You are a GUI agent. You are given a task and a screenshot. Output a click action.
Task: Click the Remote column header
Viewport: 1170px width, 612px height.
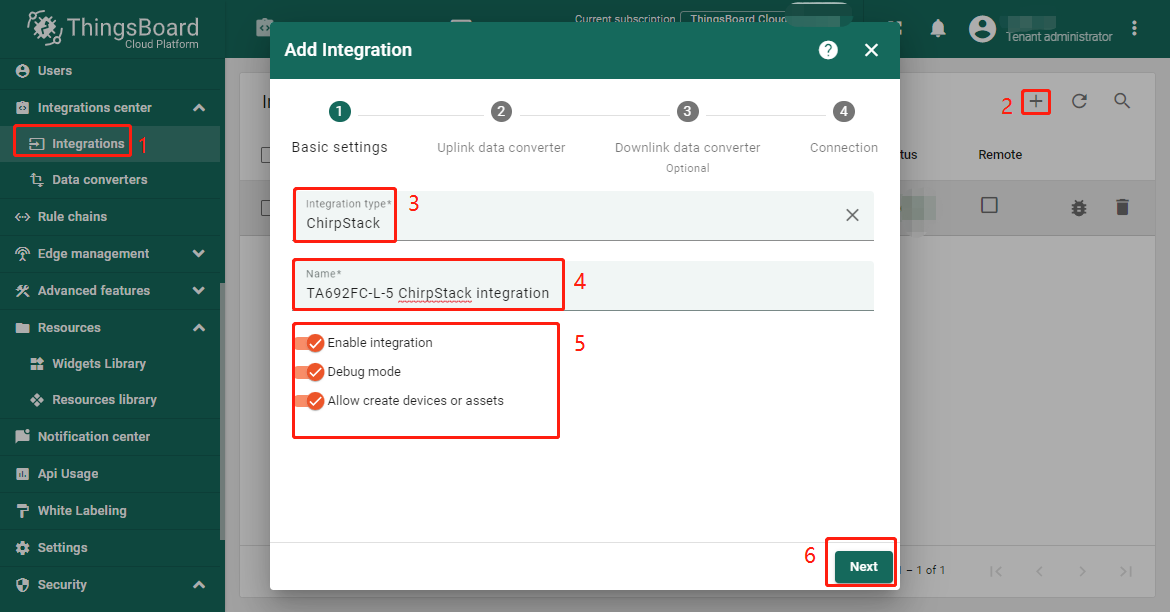click(x=1000, y=154)
